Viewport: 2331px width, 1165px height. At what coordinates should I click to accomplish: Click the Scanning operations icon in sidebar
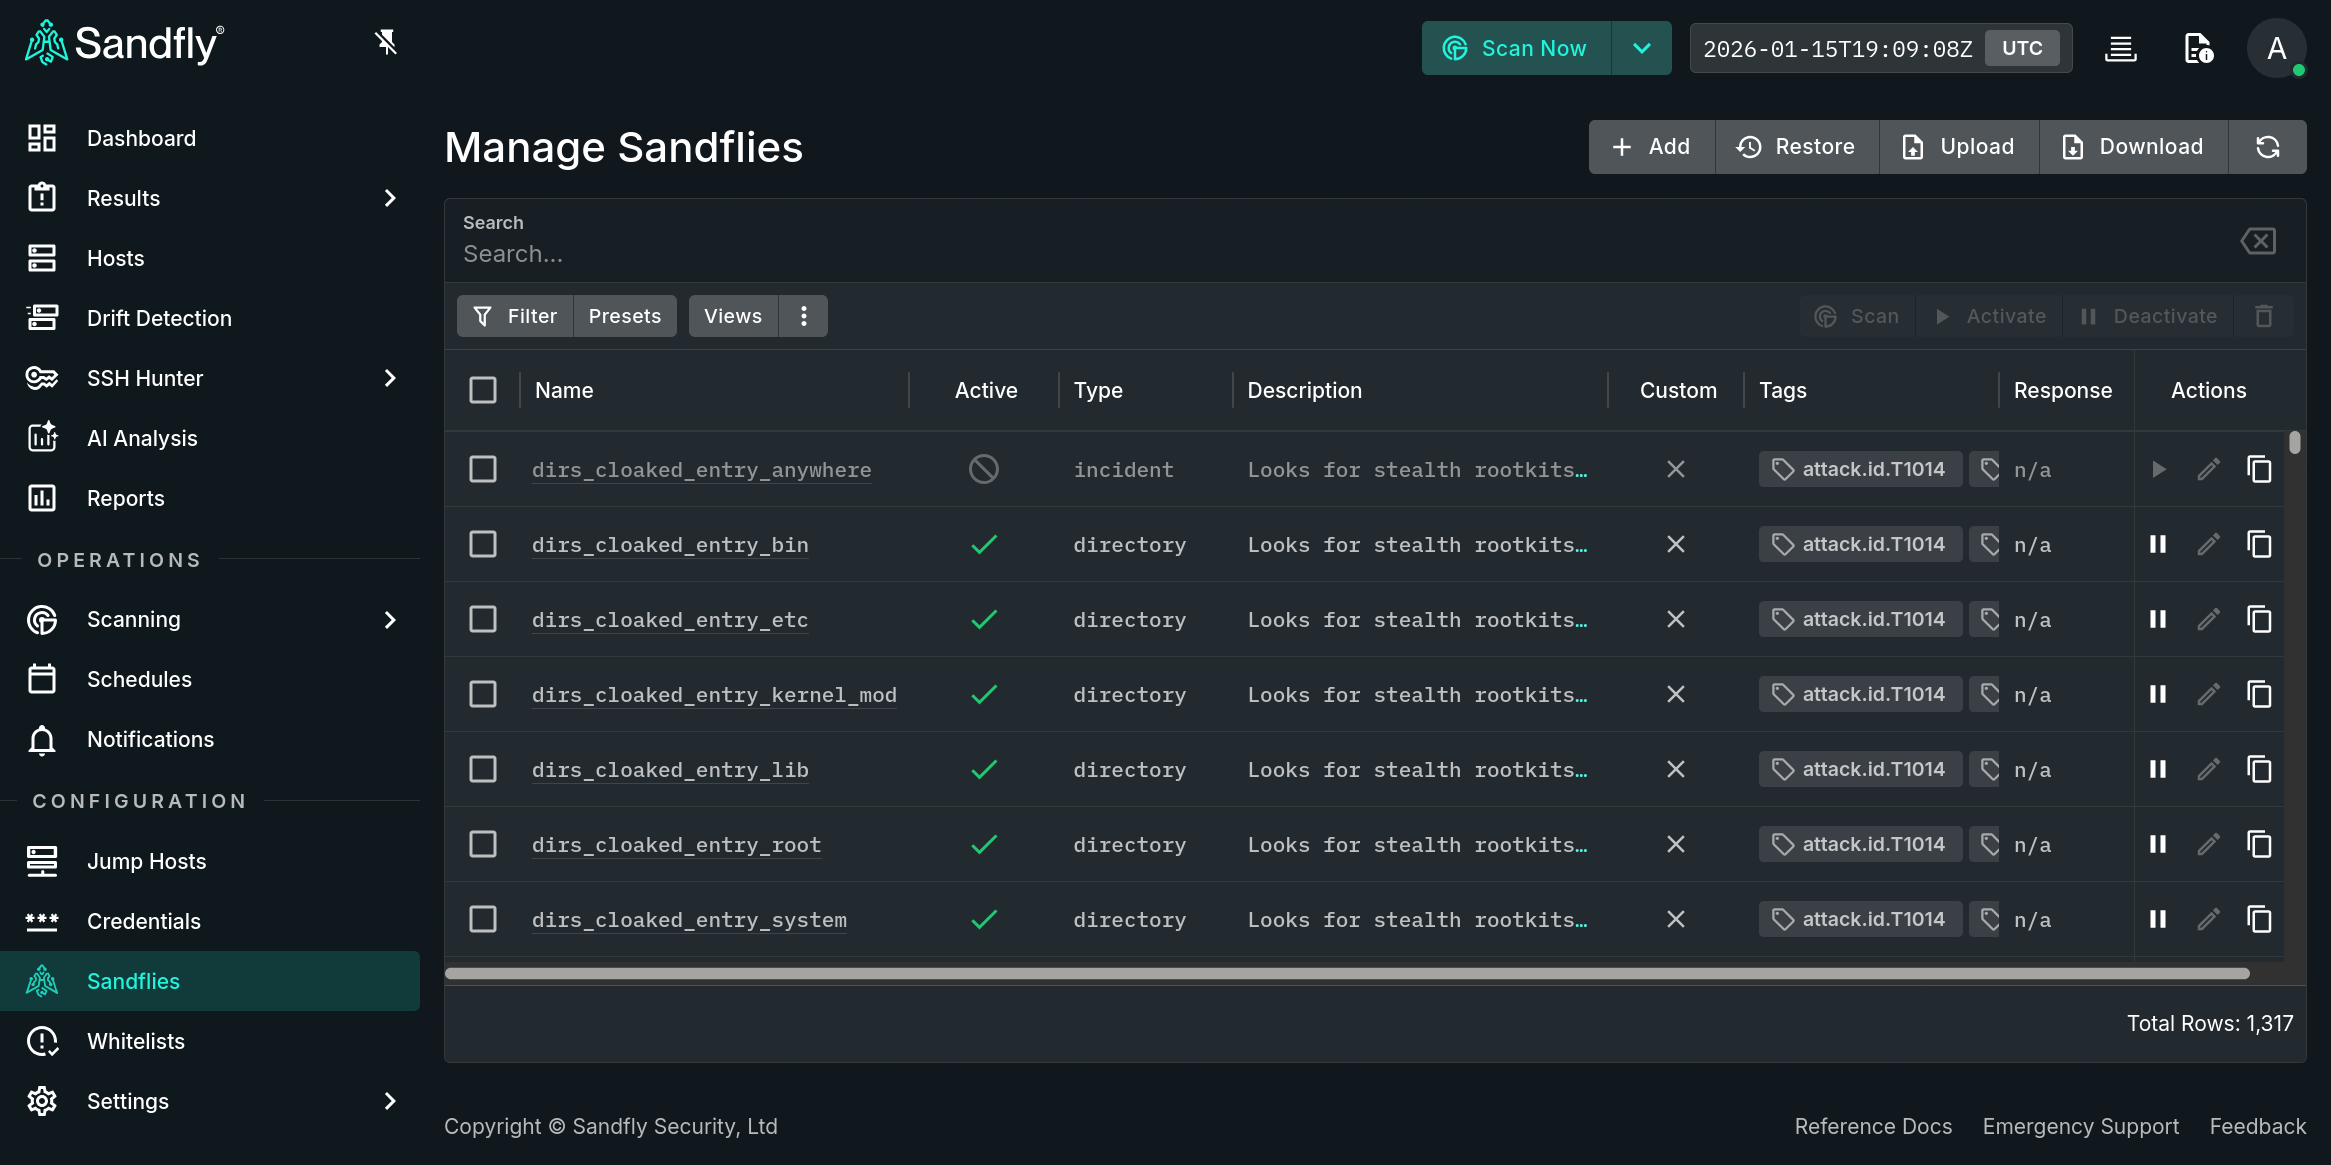coord(42,619)
